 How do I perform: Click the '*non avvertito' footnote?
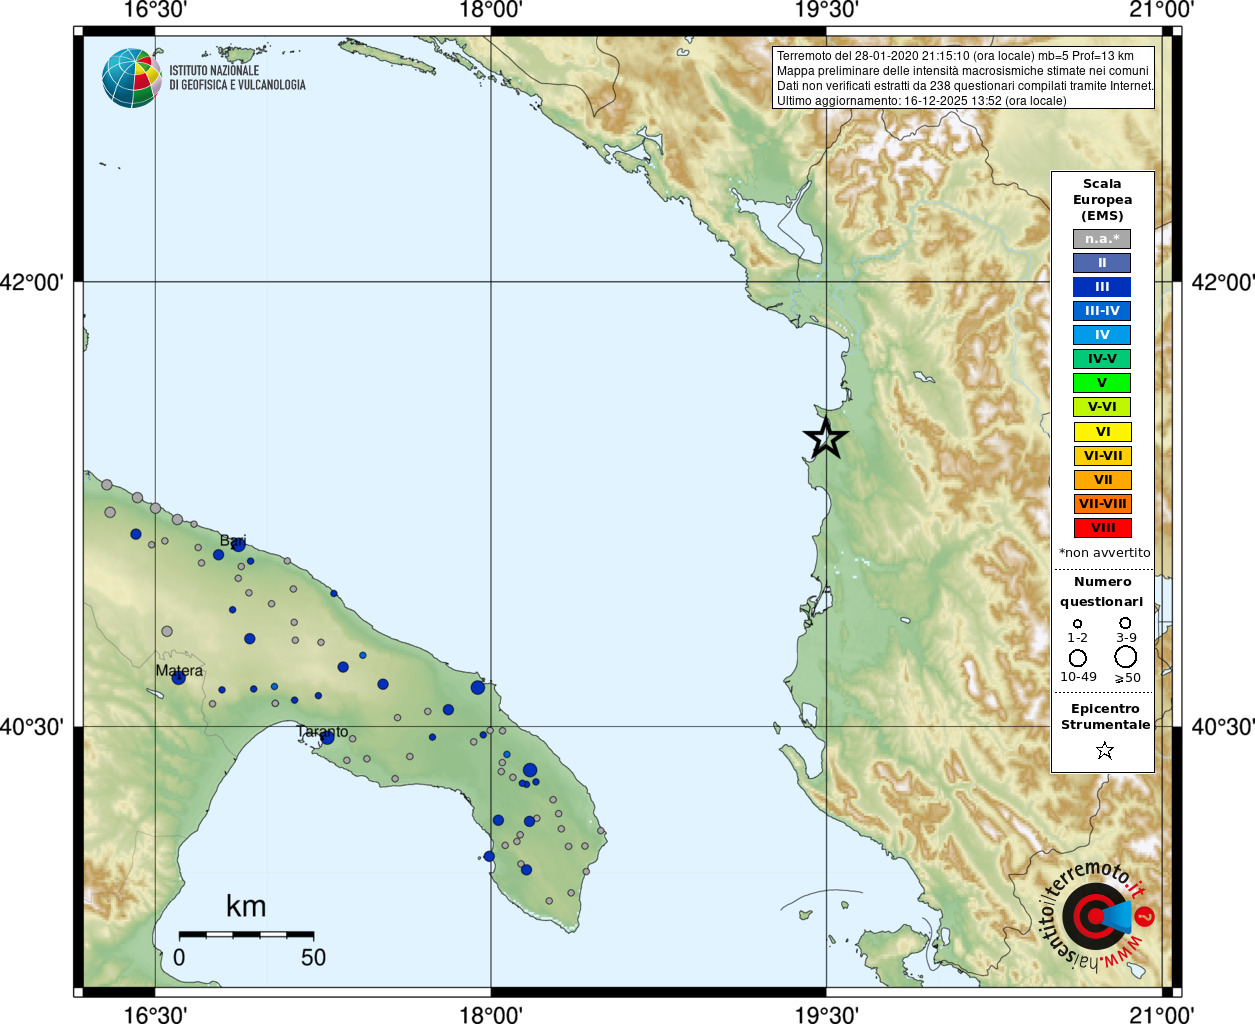click(1104, 553)
